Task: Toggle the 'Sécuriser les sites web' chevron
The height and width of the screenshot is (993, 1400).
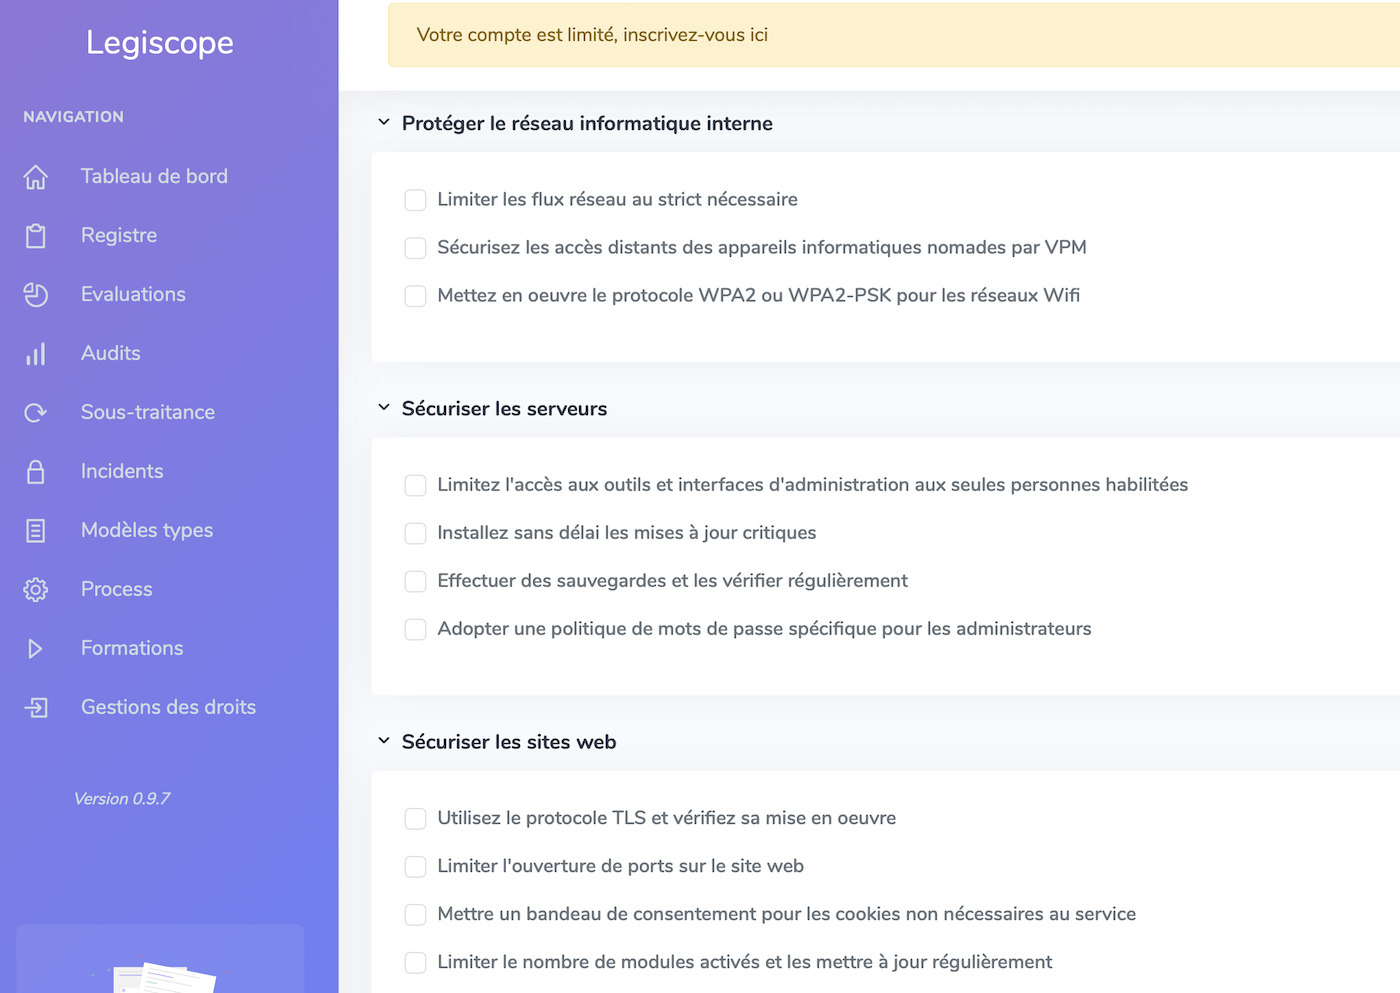Action: click(384, 740)
